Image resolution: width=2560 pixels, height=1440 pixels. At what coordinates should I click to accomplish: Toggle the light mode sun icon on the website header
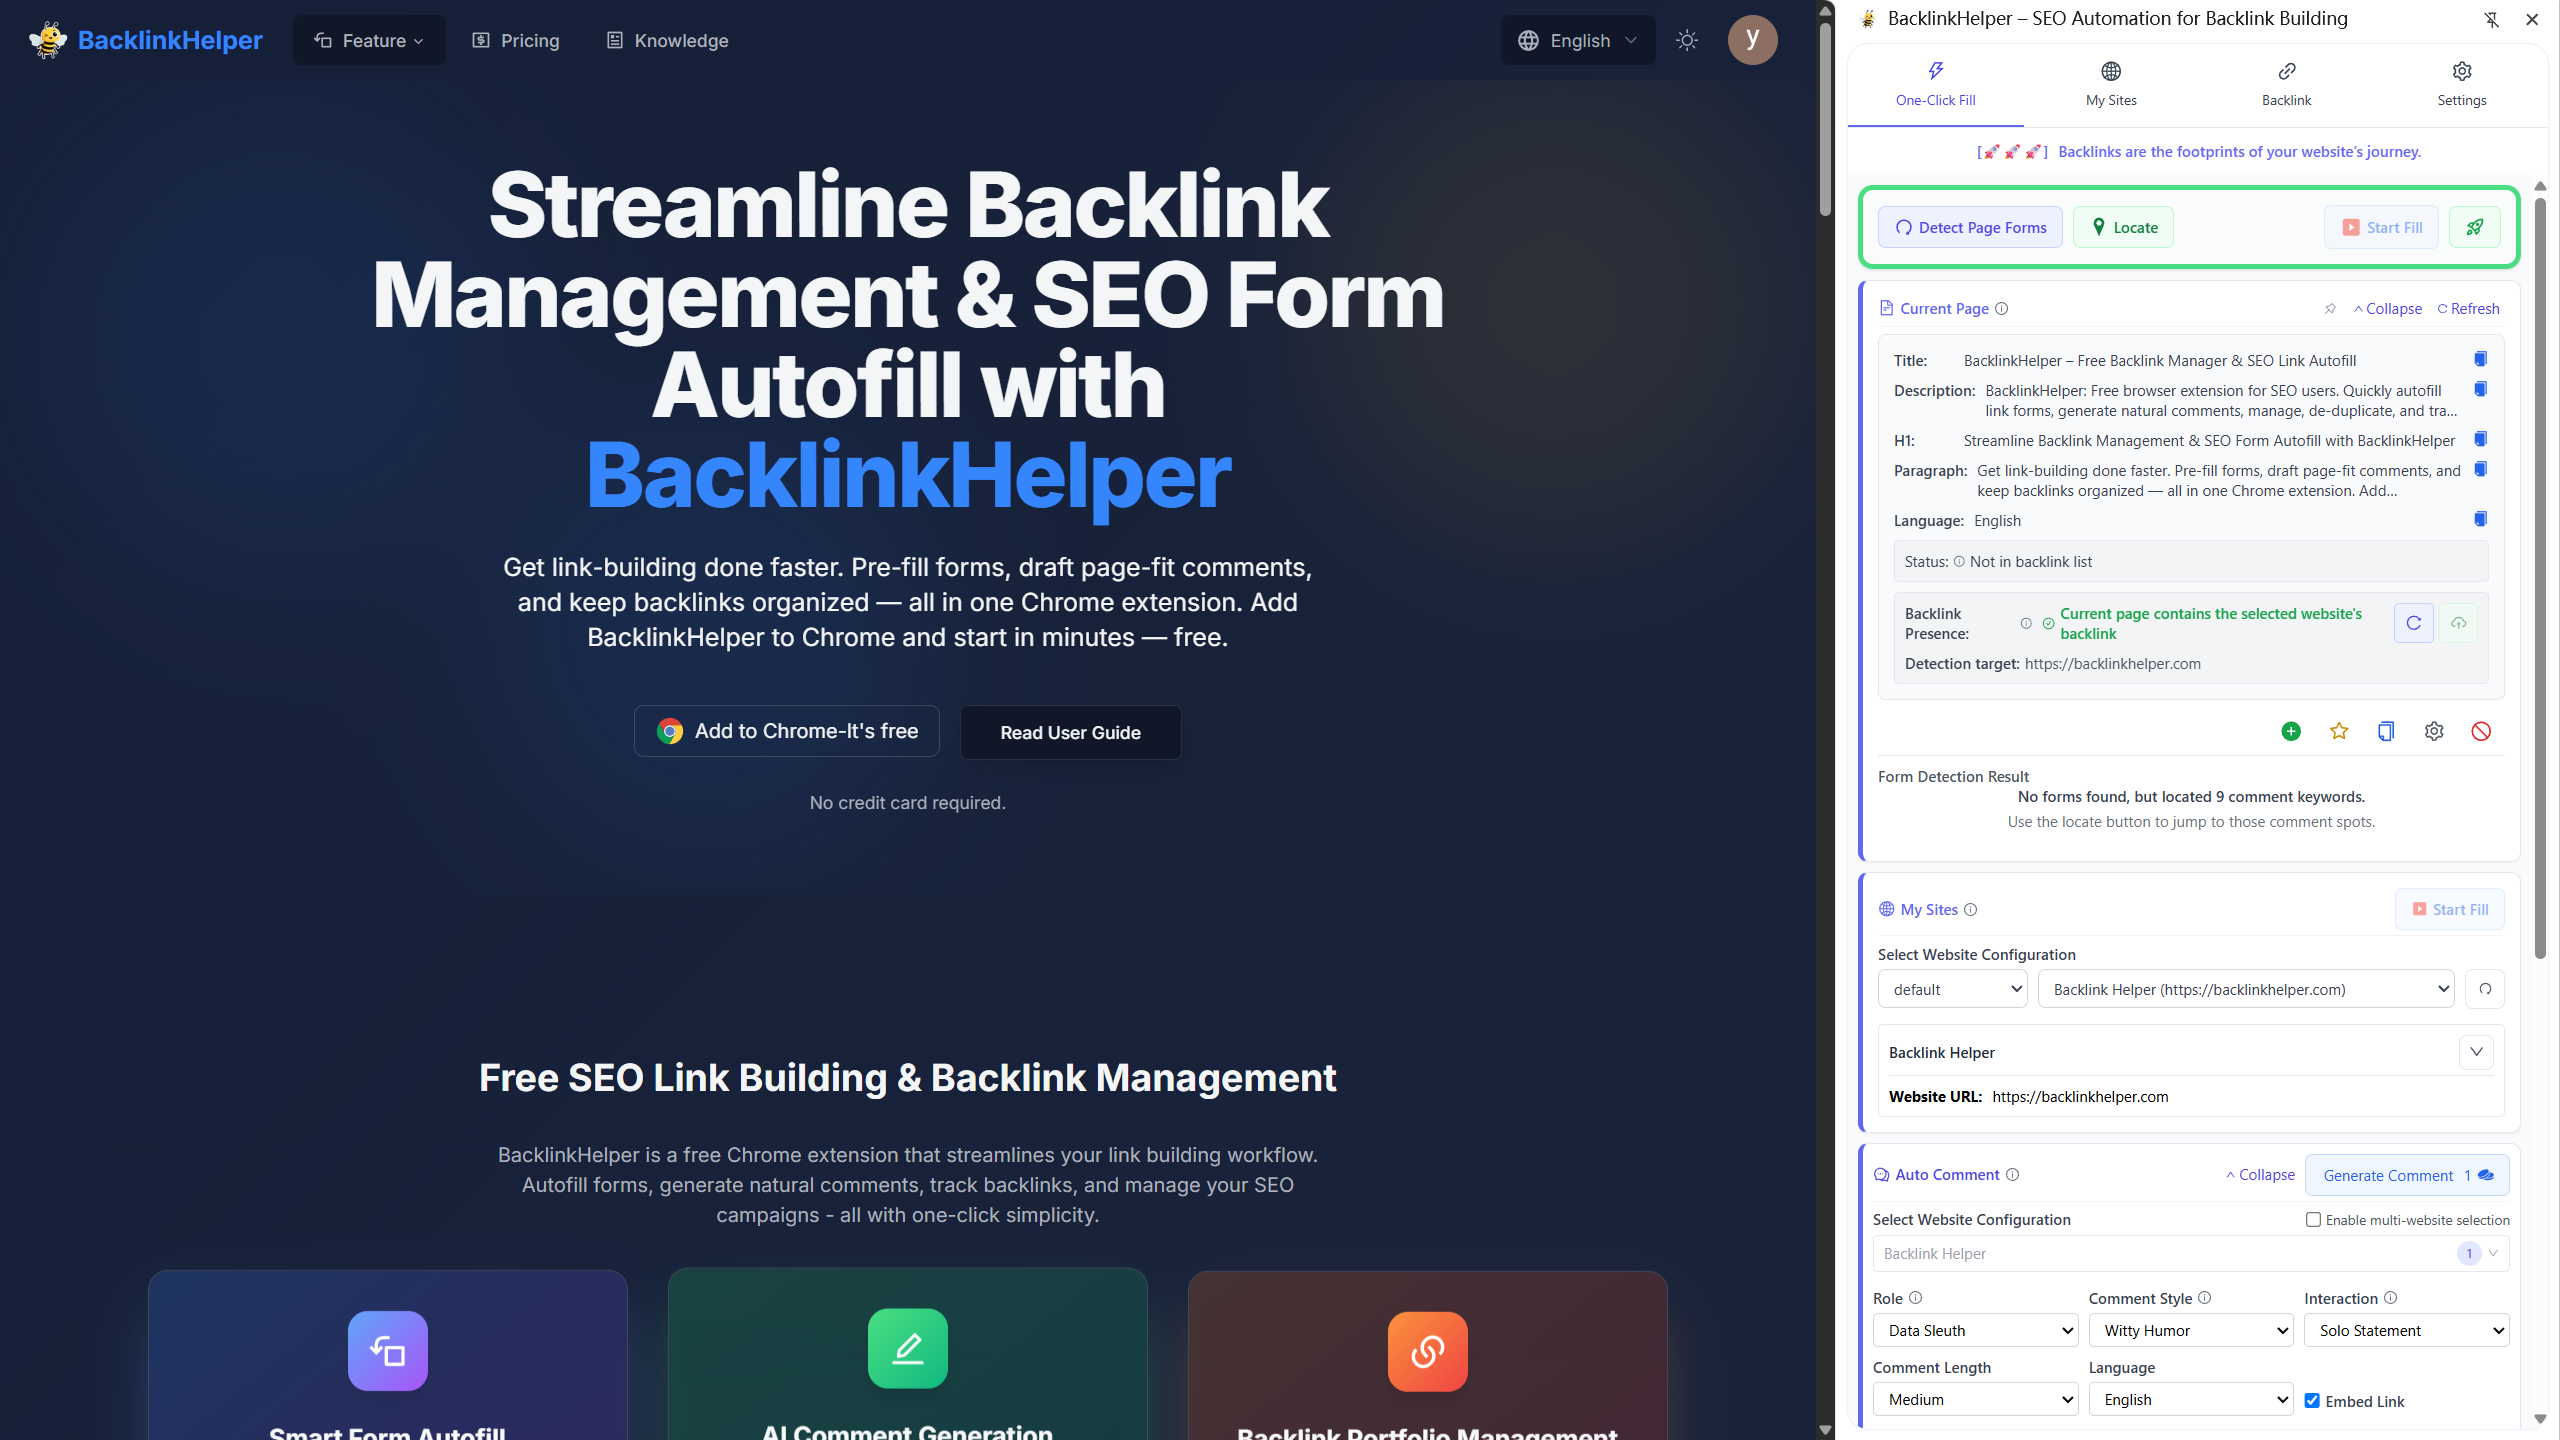1686,40
